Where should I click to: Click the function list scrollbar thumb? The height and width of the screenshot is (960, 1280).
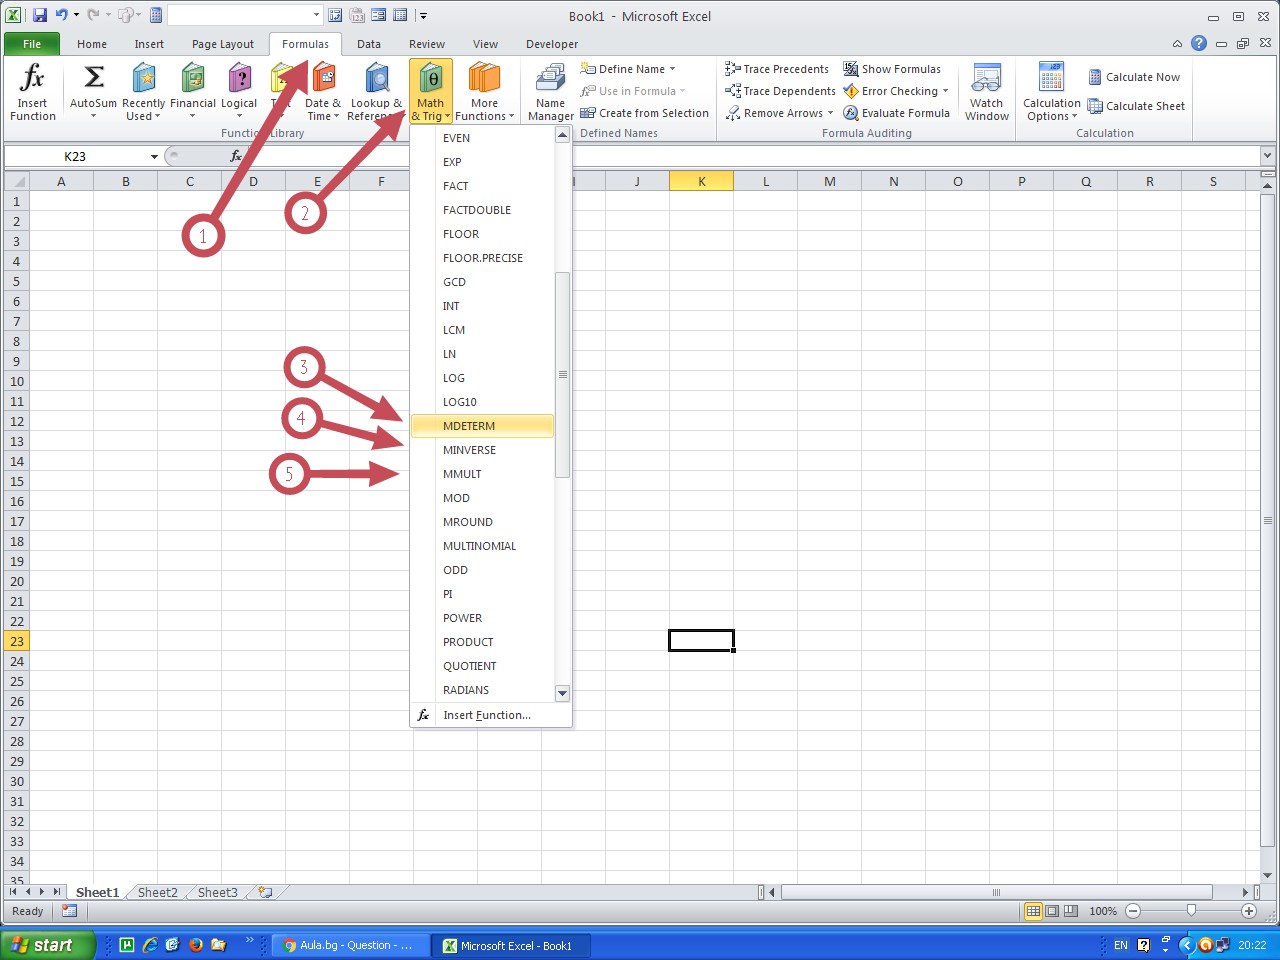[x=562, y=375]
